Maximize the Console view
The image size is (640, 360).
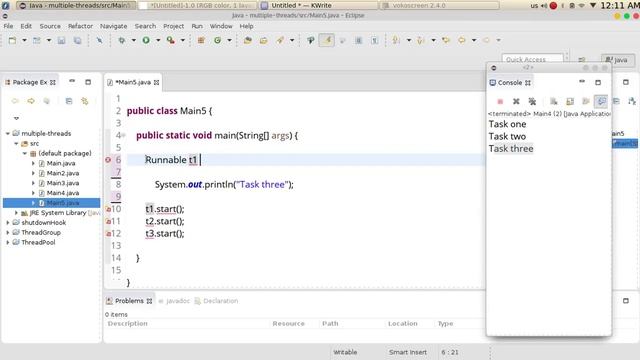pos(598,82)
